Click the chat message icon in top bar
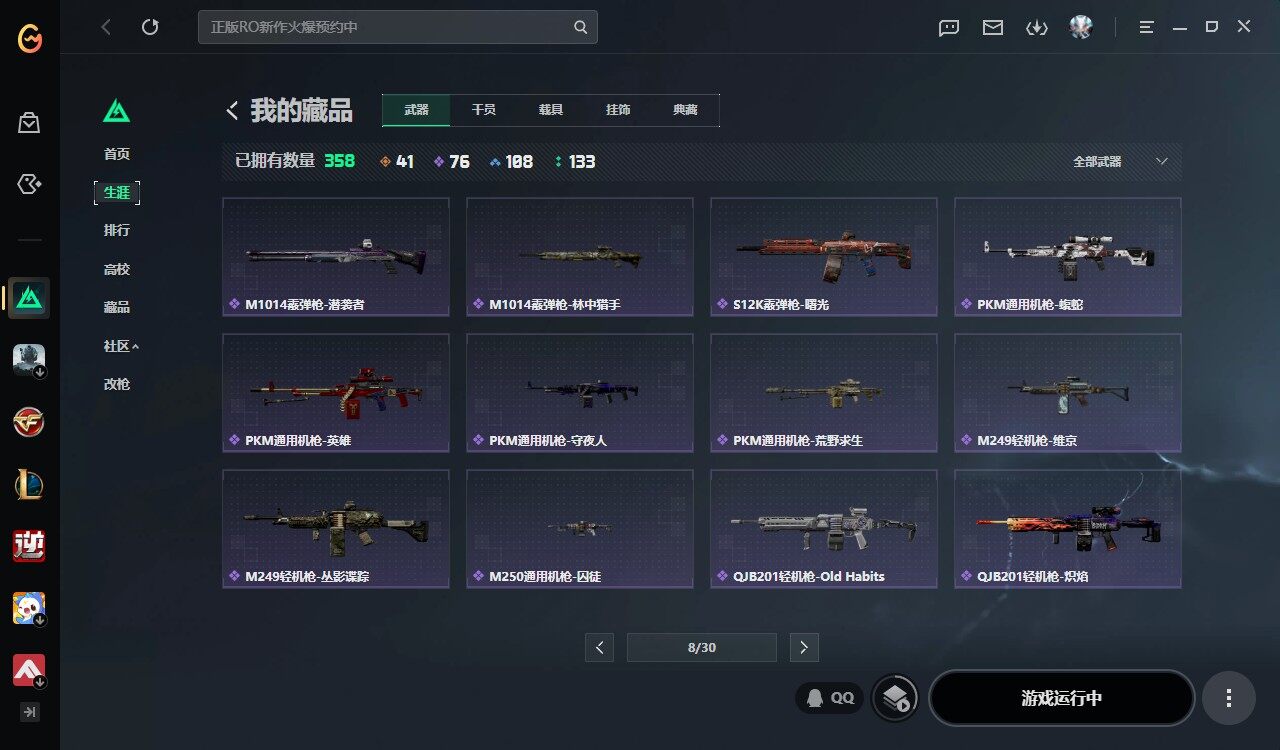The image size is (1280, 750). (949, 28)
